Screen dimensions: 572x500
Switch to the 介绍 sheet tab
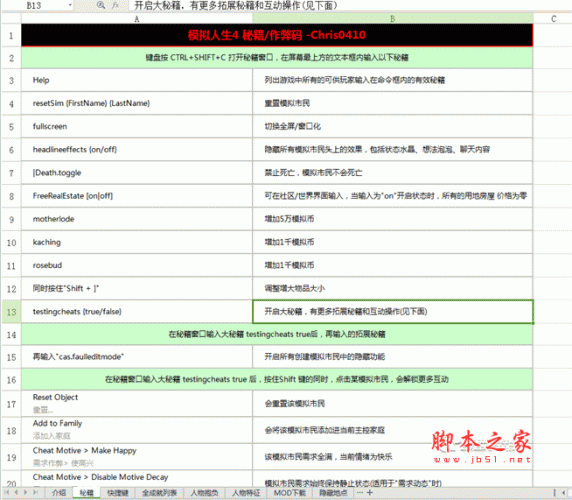[59, 493]
